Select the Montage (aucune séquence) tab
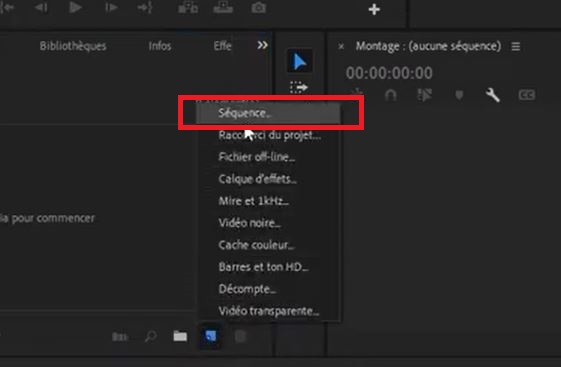 tap(428, 46)
